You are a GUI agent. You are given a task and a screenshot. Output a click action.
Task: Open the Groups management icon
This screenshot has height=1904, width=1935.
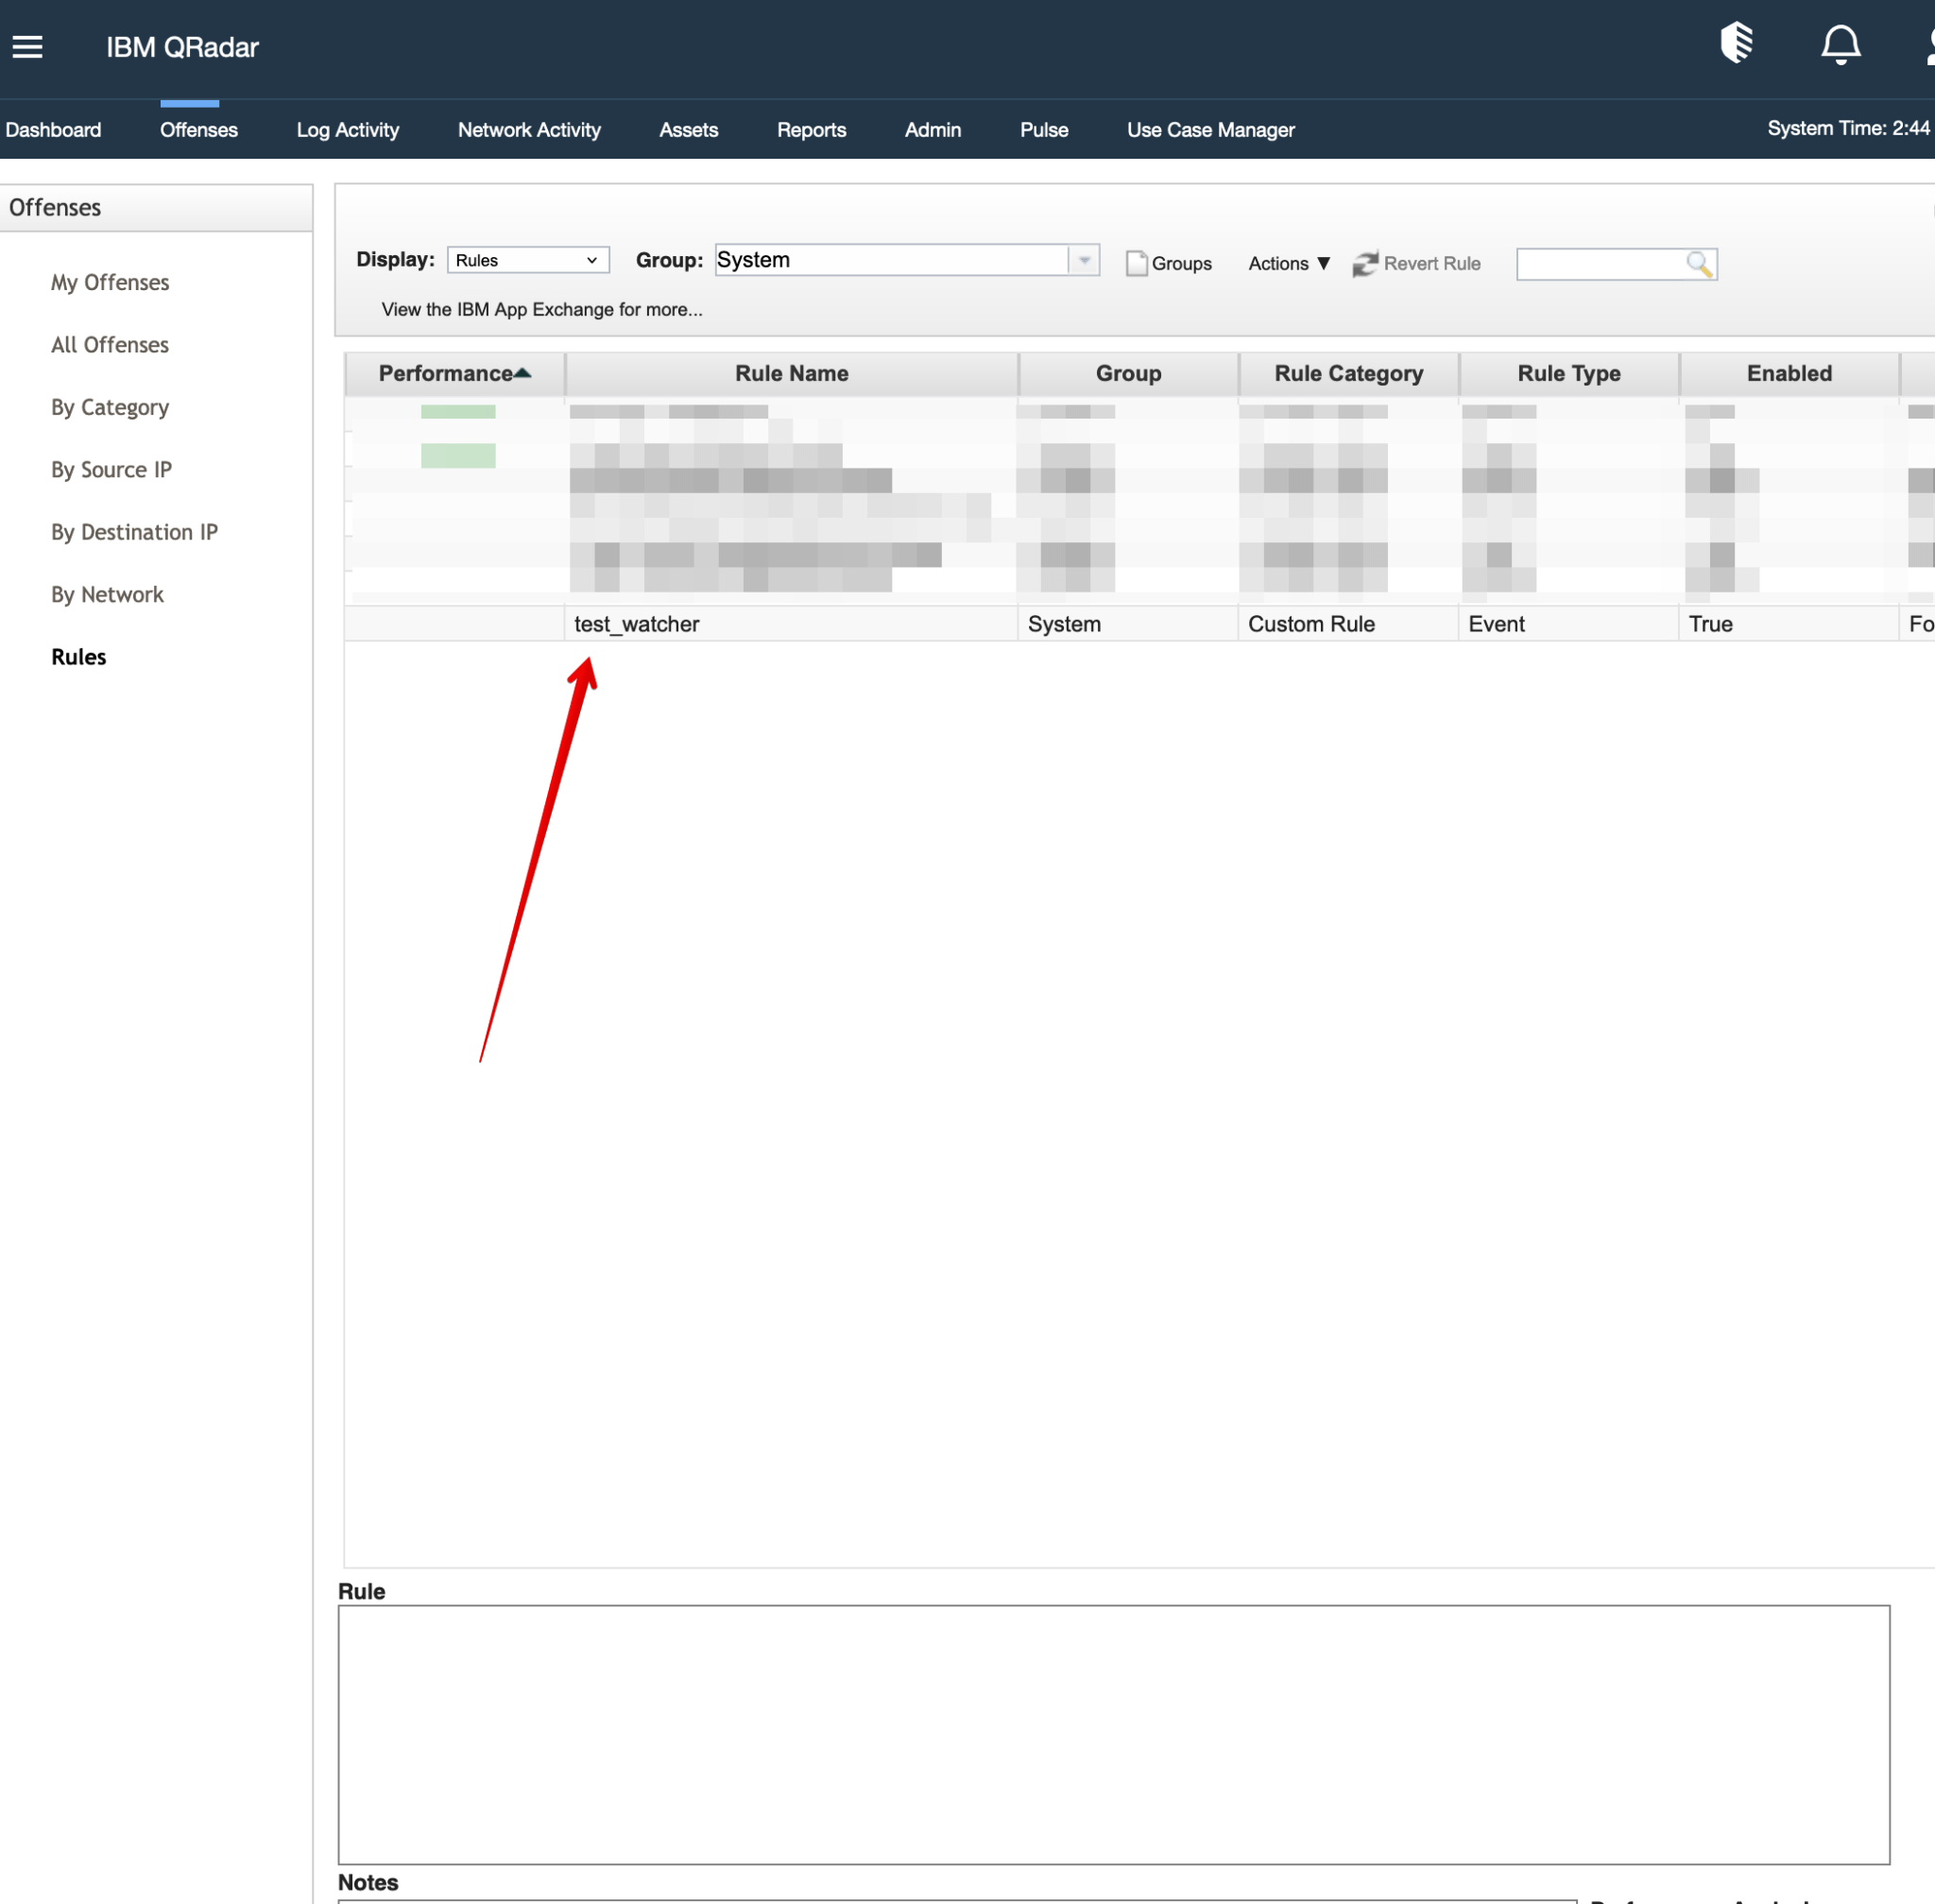(1168, 263)
